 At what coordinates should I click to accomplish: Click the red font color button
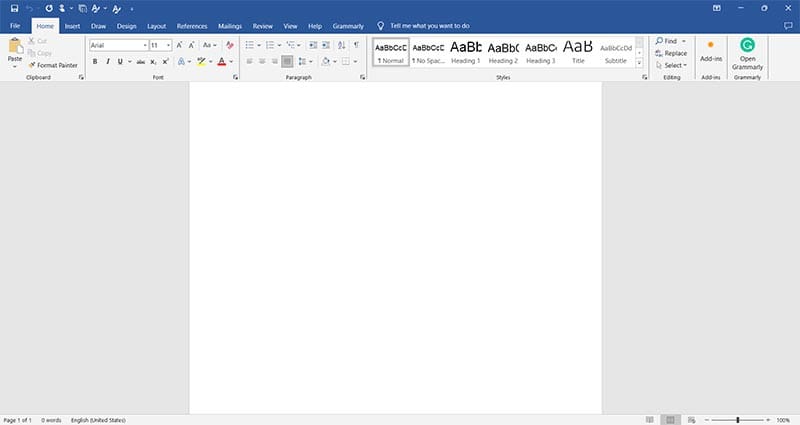tap(221, 62)
